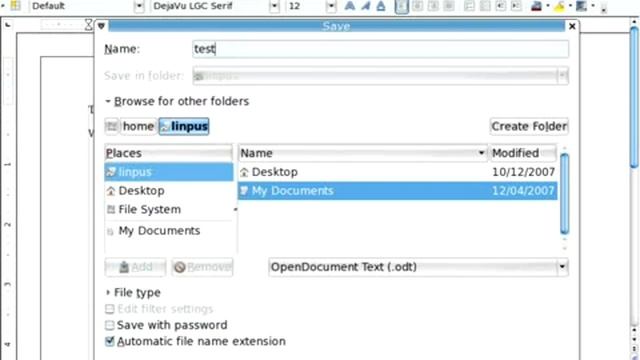Click Decrease Indent icon
The height and width of the screenshot is (360, 640).
point(500,6)
